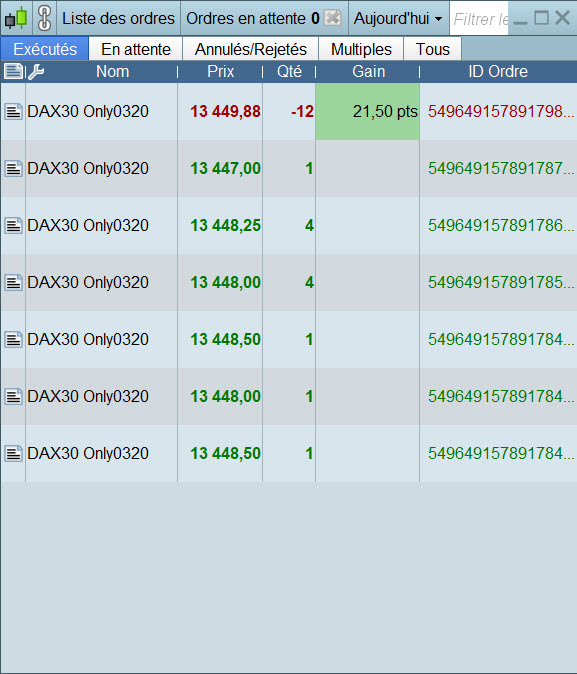The width and height of the screenshot is (577, 674).
Task: Select the 21,50 pts gain cell
Action: [368, 111]
